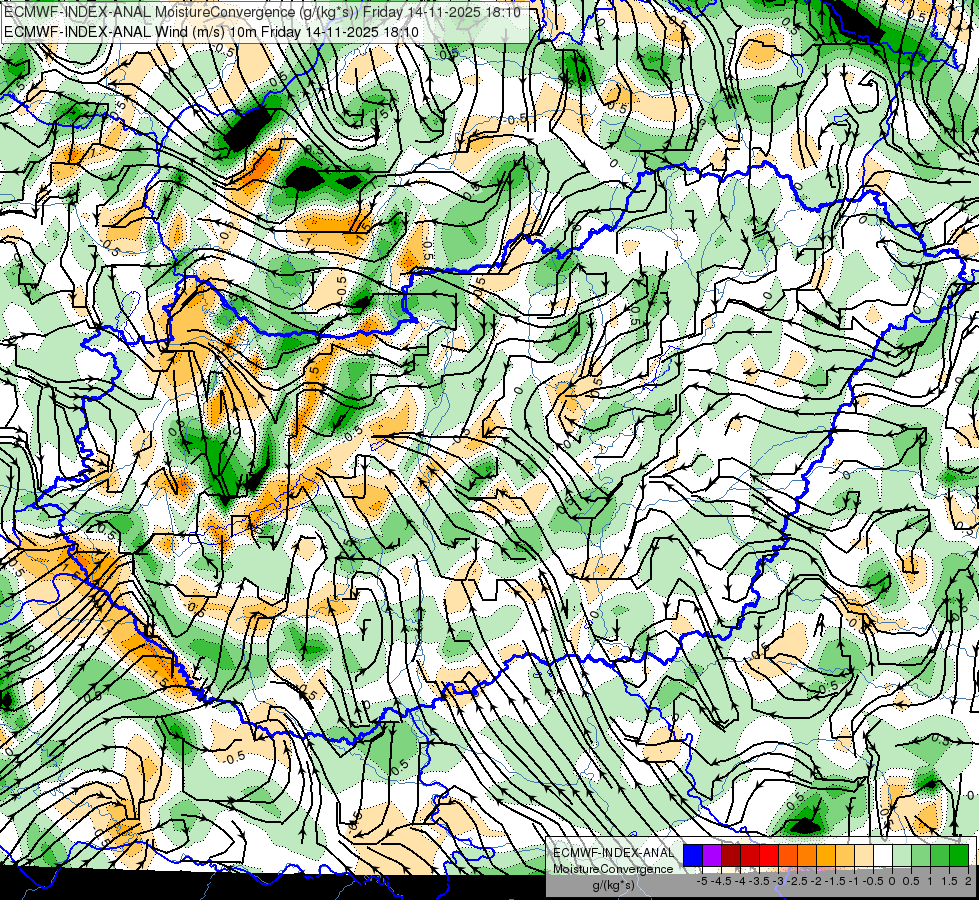Click the darkest green swatch left of 2
The height and width of the screenshot is (900, 979).
[x=959, y=855]
